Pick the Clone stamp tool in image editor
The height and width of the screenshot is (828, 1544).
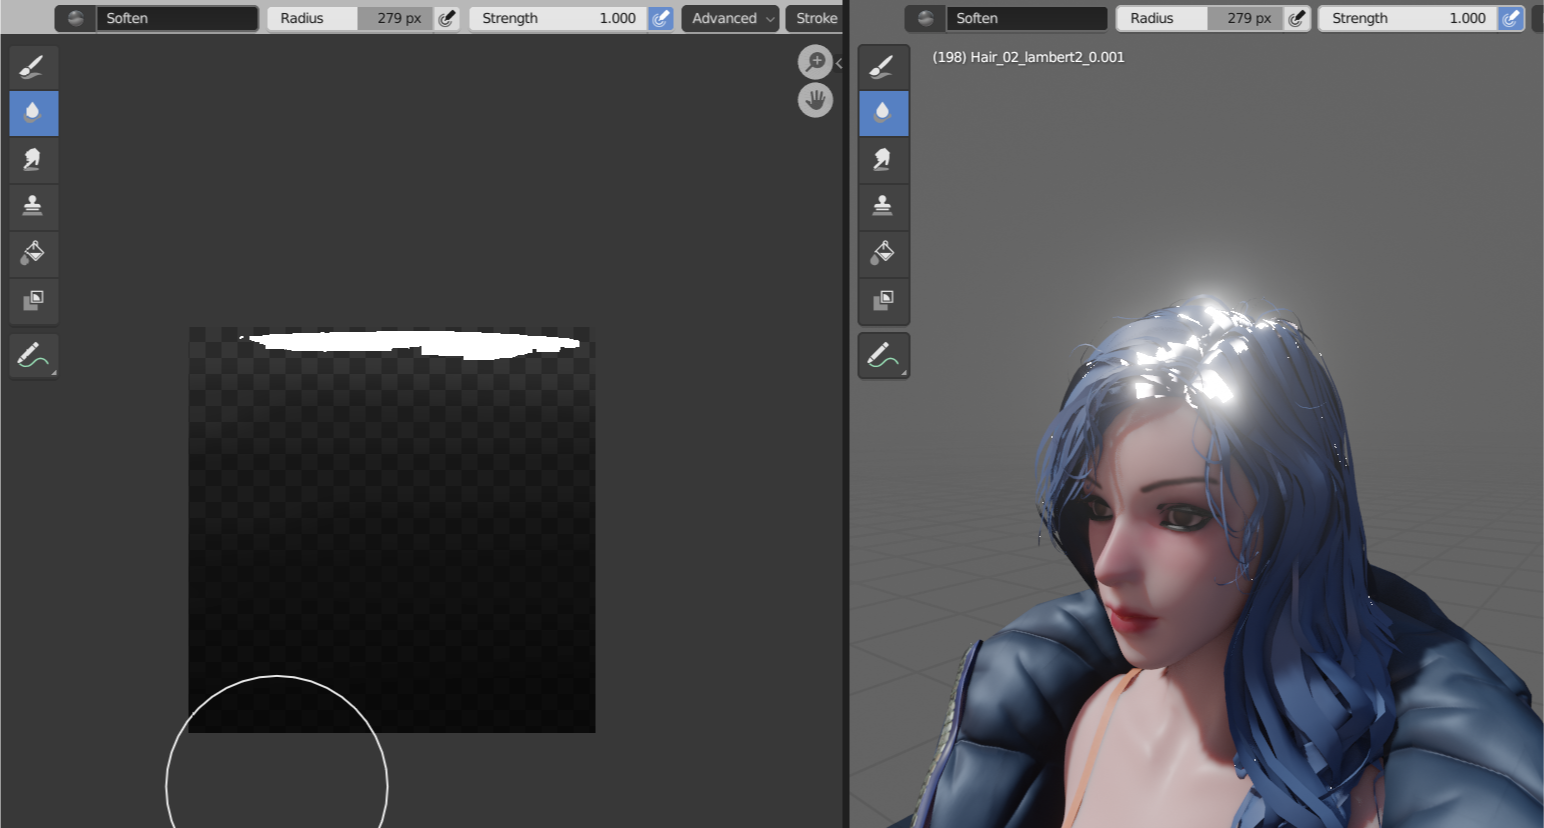[x=33, y=206]
